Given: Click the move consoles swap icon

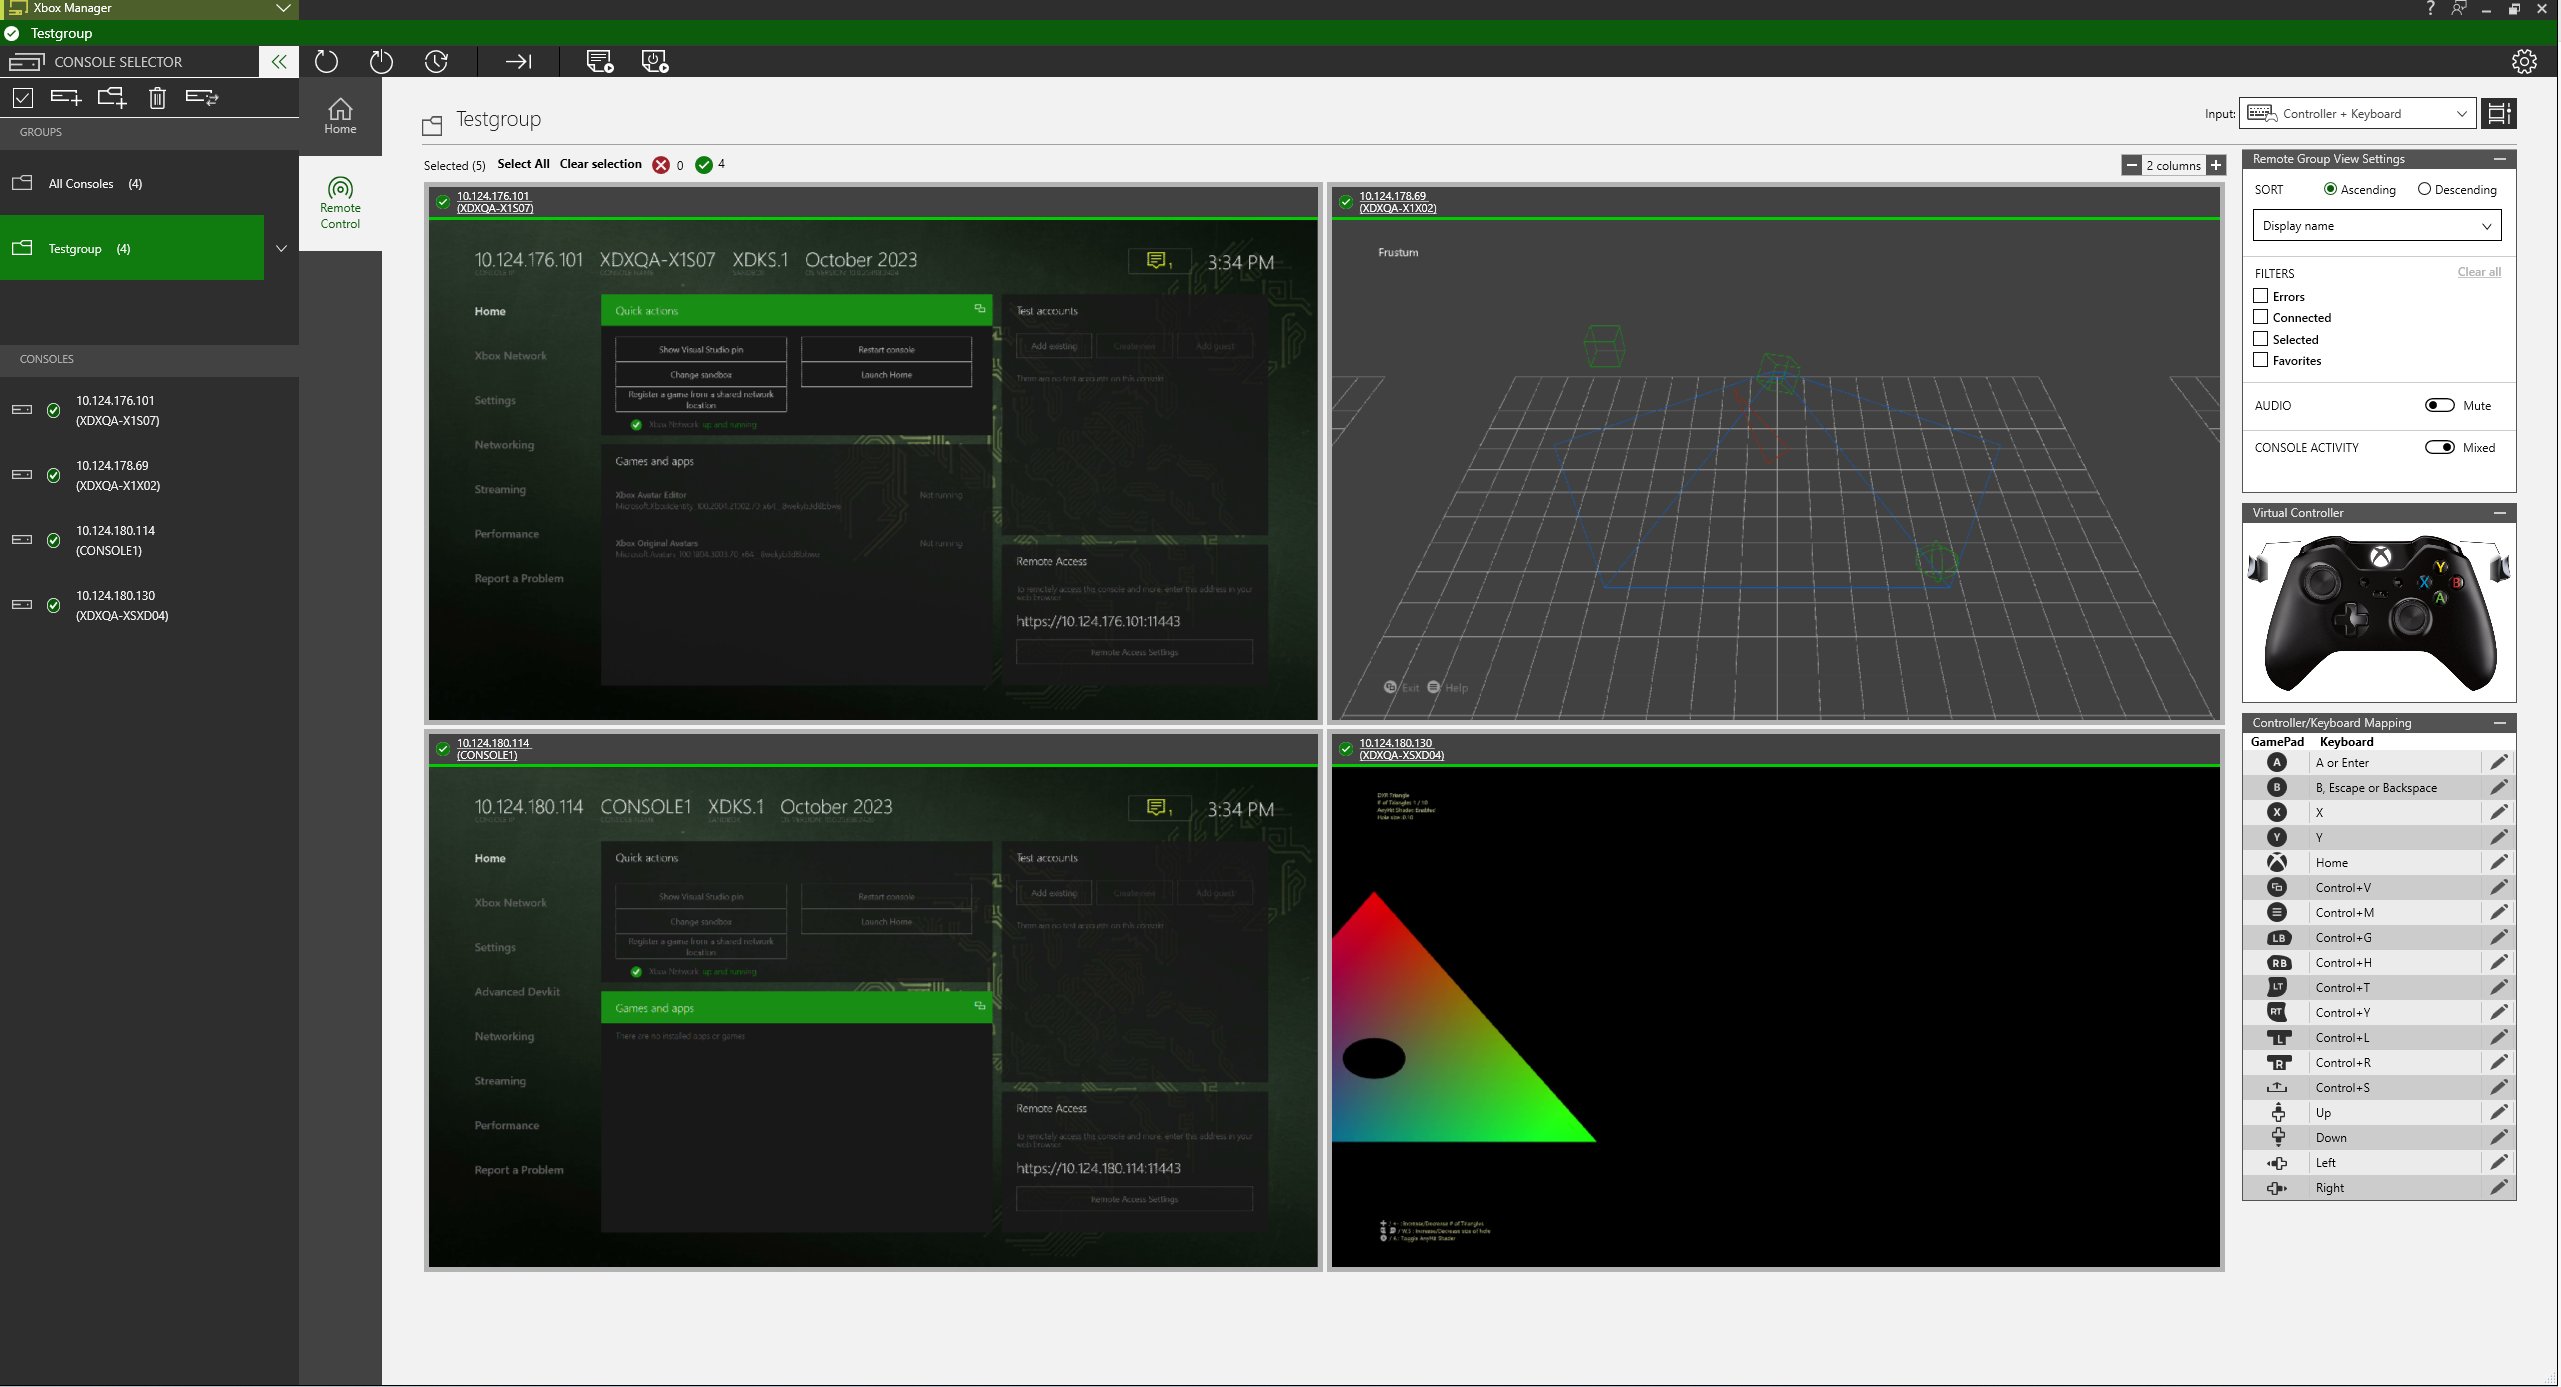Looking at the screenshot, I should (x=202, y=97).
